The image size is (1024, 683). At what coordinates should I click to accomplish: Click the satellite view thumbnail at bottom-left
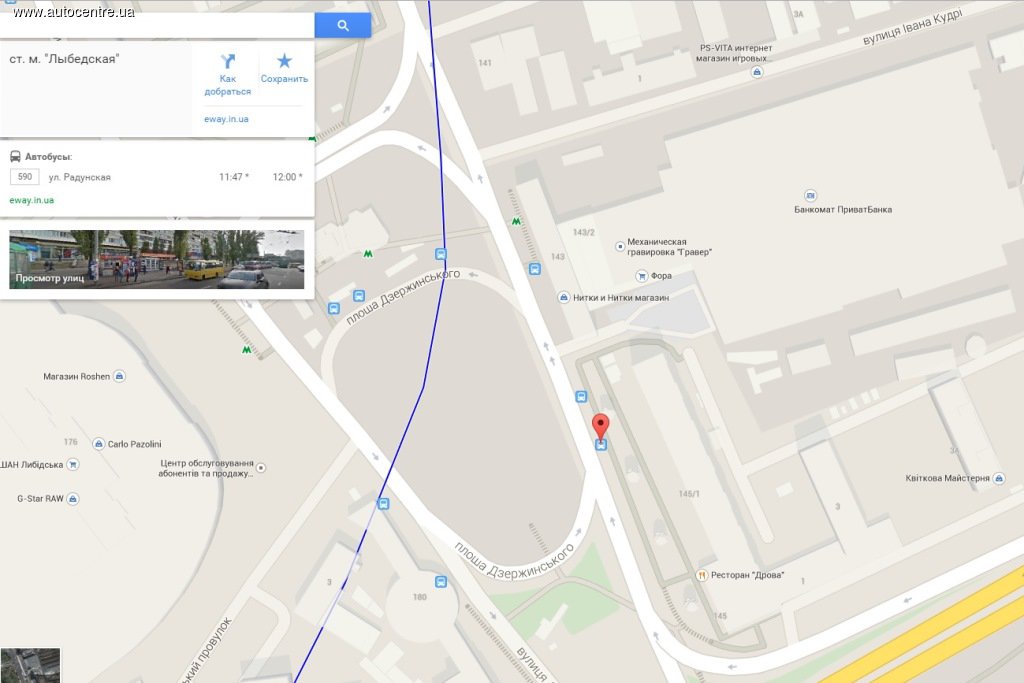(x=30, y=665)
